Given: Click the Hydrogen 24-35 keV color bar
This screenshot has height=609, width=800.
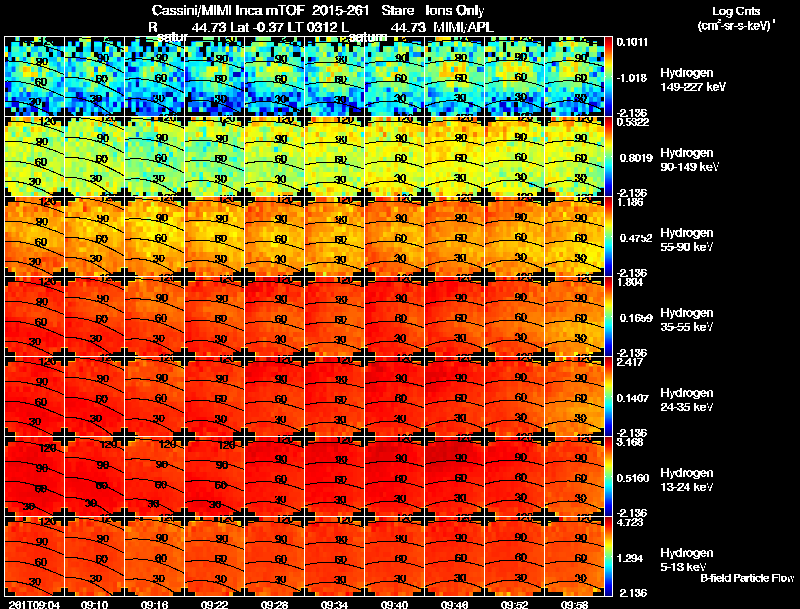Looking at the screenshot, I should pyautogui.click(x=608, y=397).
